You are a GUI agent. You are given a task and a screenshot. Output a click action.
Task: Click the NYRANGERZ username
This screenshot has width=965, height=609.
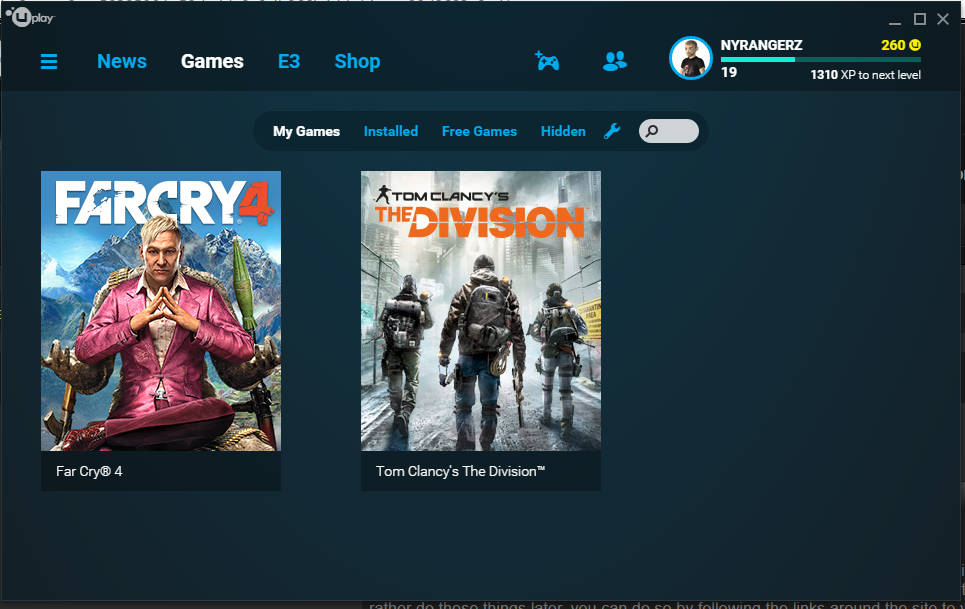(761, 46)
